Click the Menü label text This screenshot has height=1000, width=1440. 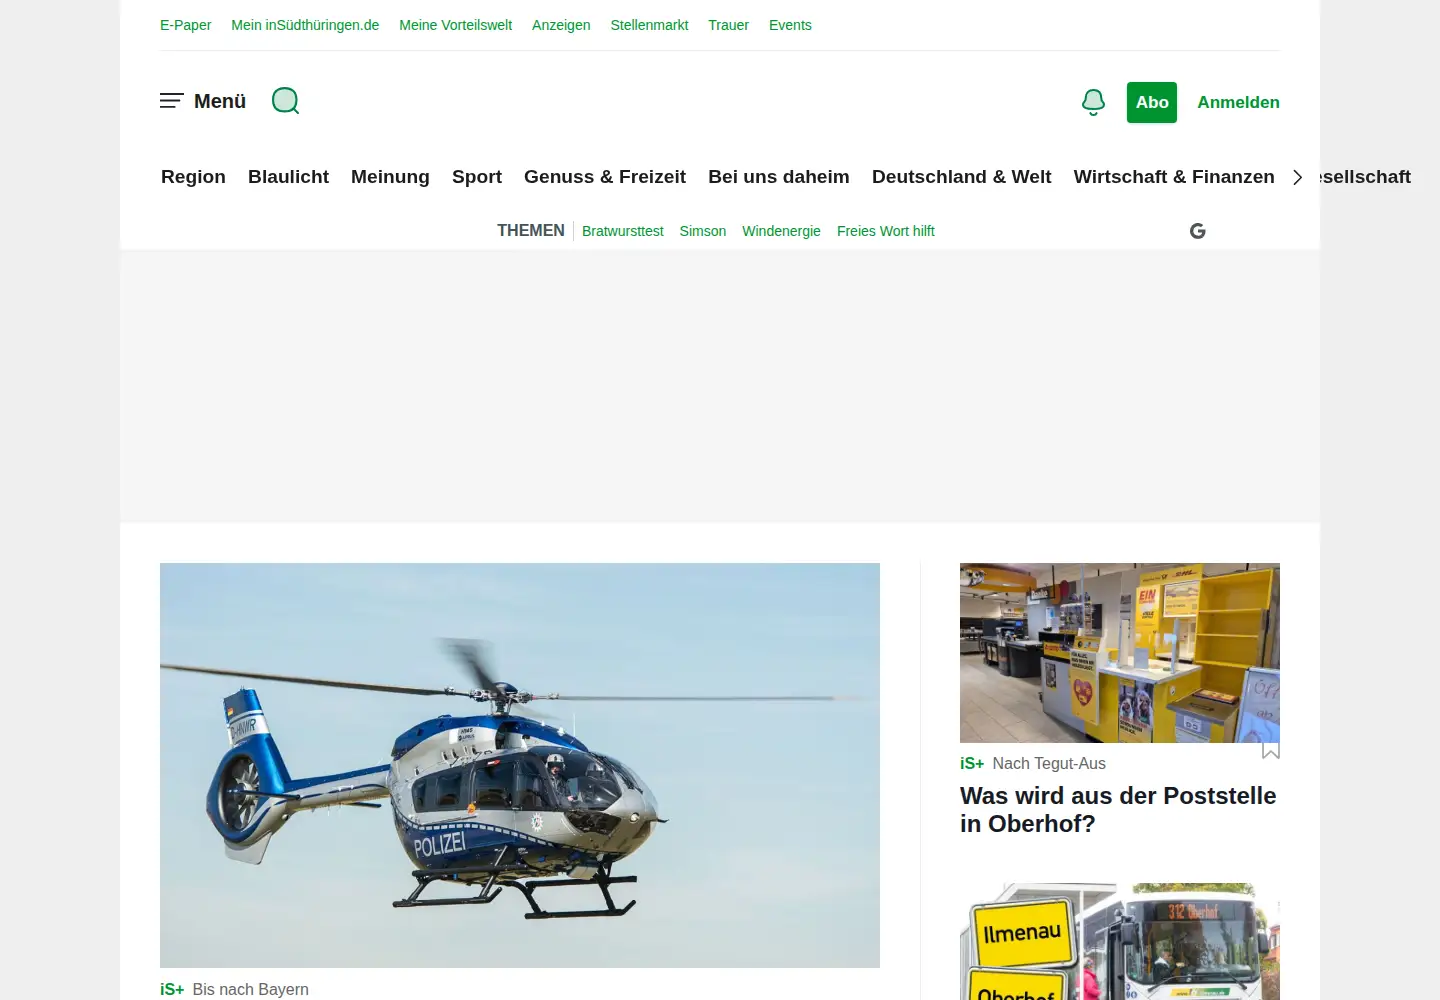pos(220,101)
